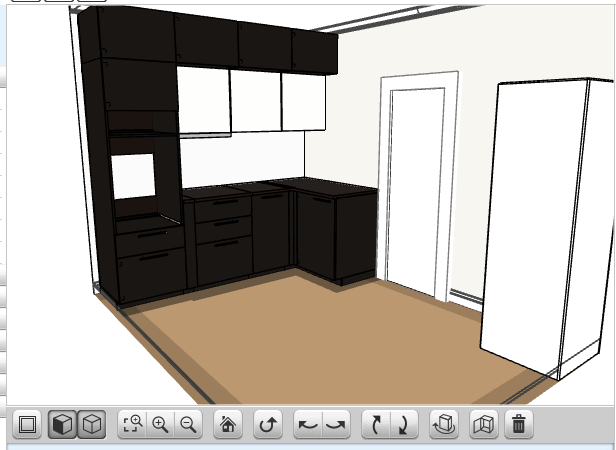Select the solid 3D shaded view
This screenshot has height=450, width=616.
click(x=62, y=425)
